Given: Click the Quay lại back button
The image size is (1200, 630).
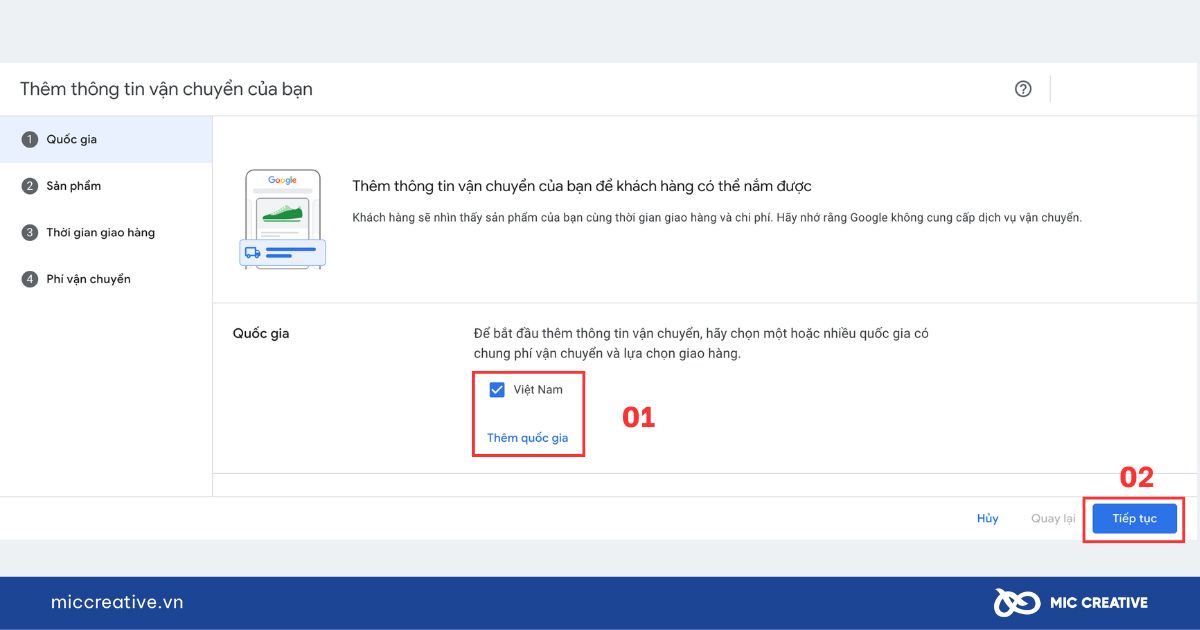Looking at the screenshot, I should click(x=1053, y=519).
